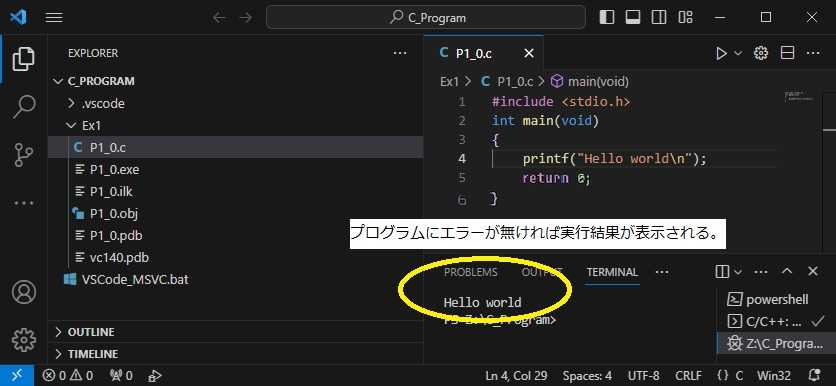Close the P1_0.c editor tab
This screenshot has height=386, width=836.
point(528,53)
